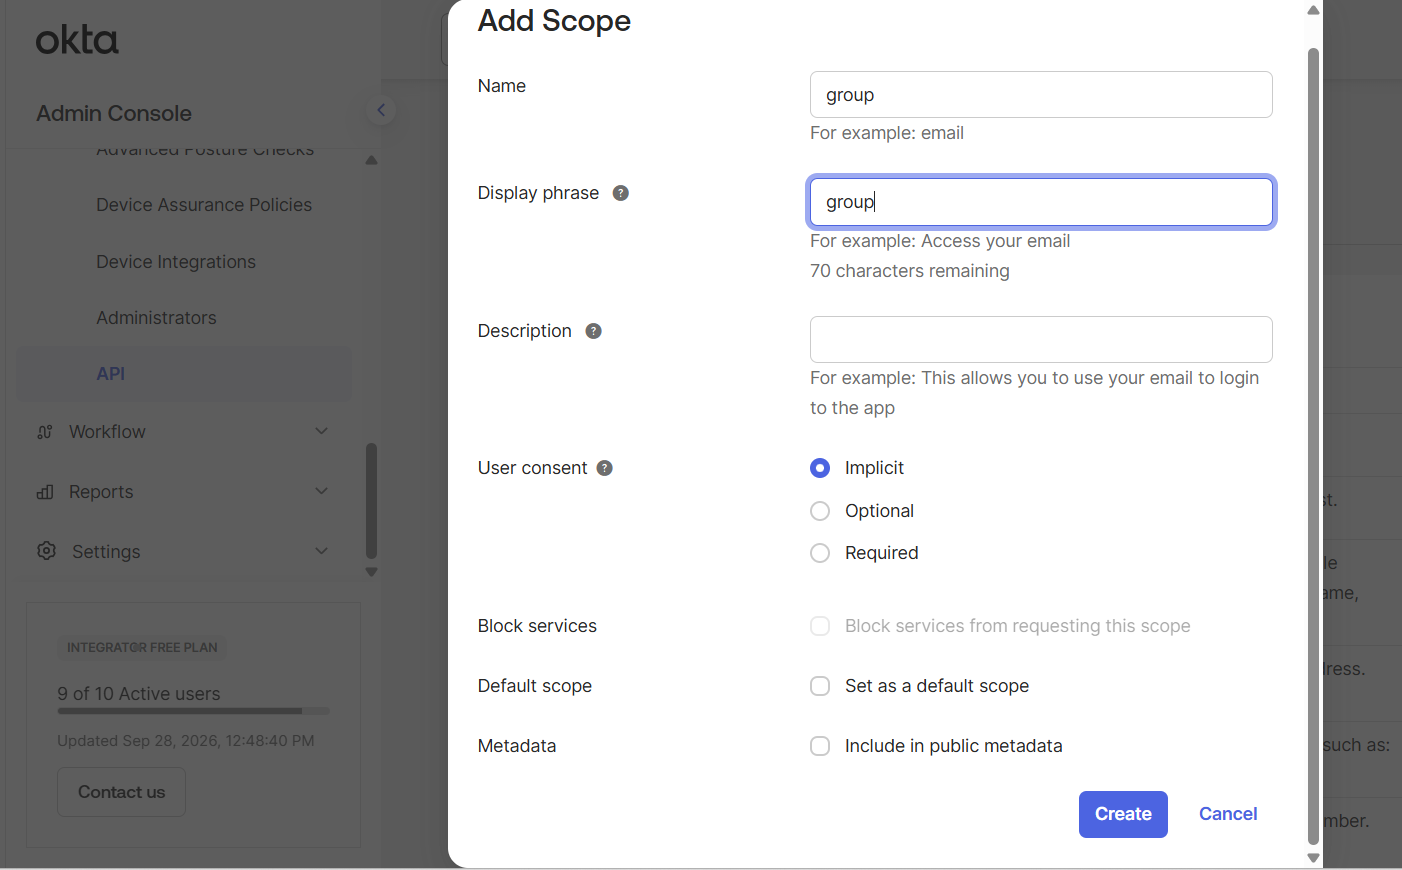Screen dimensions: 1402x870
Task: Open Device Integrations page
Action: point(176,262)
